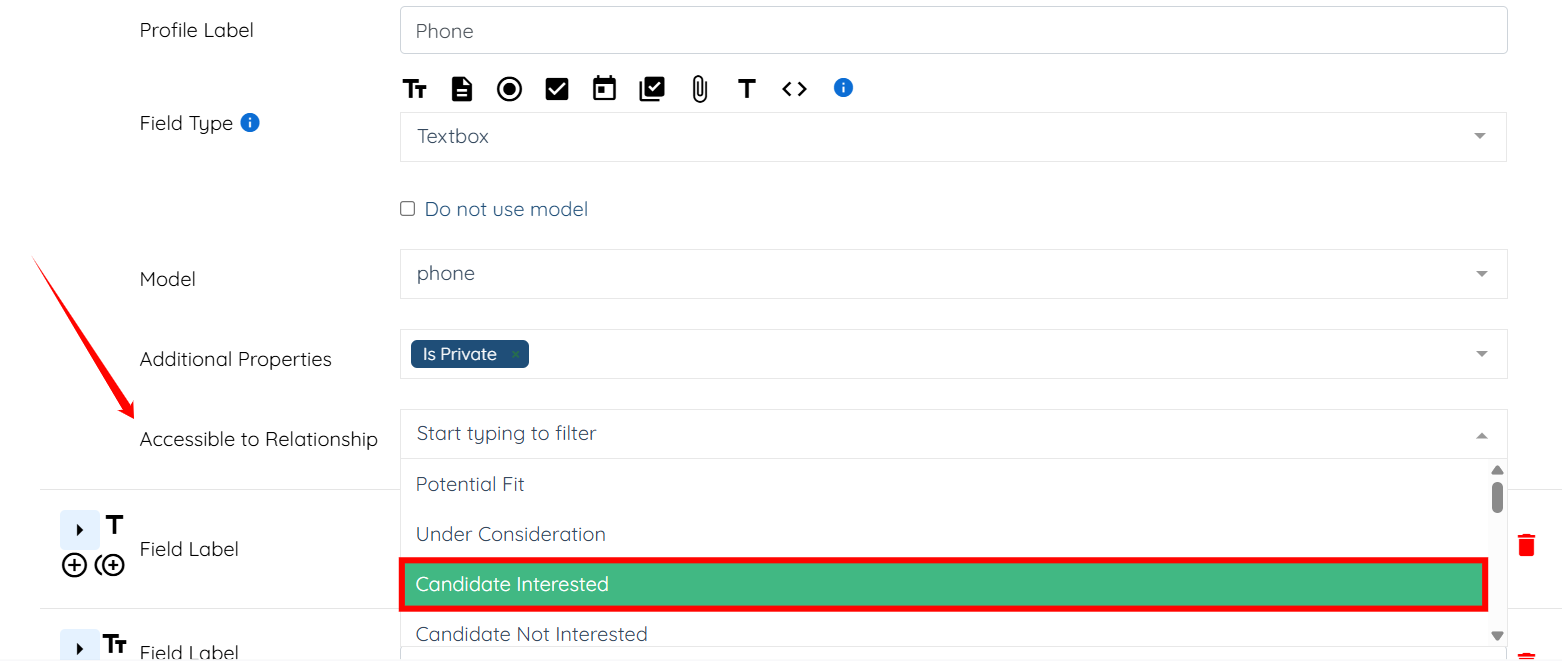Open the Model dropdown showing phone
This screenshot has height=665, width=1562.
952,274
